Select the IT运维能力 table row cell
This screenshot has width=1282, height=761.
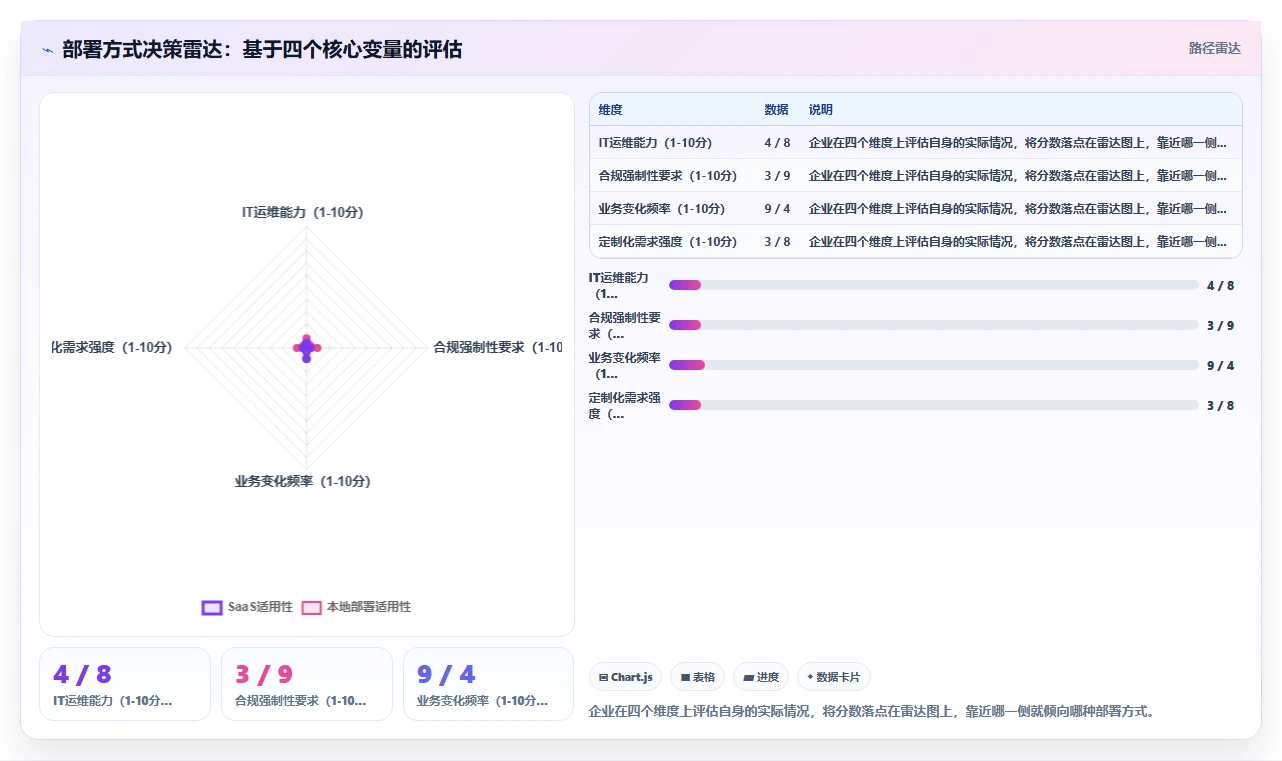655,142
